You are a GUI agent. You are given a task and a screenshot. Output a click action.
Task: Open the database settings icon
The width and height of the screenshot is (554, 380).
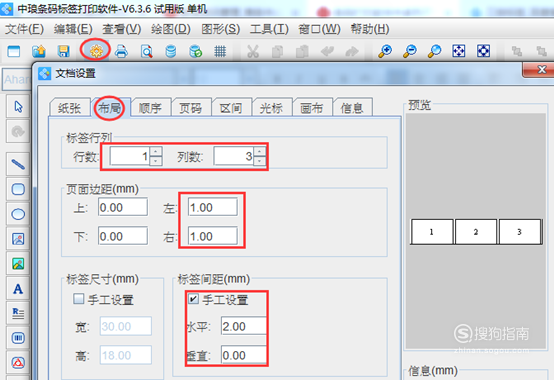point(171,52)
